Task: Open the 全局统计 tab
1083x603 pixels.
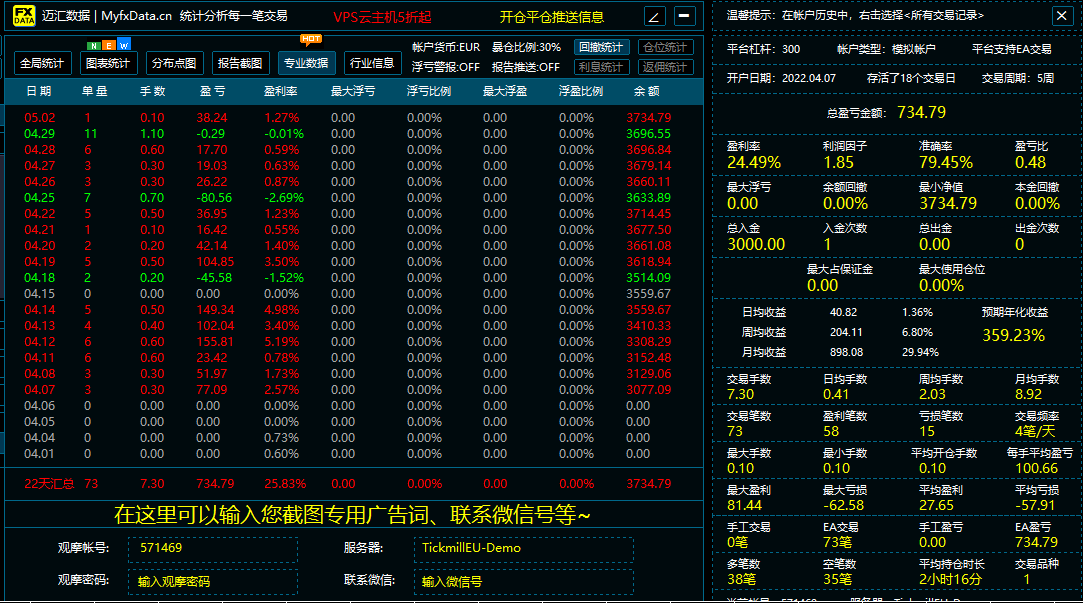Action: click(x=41, y=63)
